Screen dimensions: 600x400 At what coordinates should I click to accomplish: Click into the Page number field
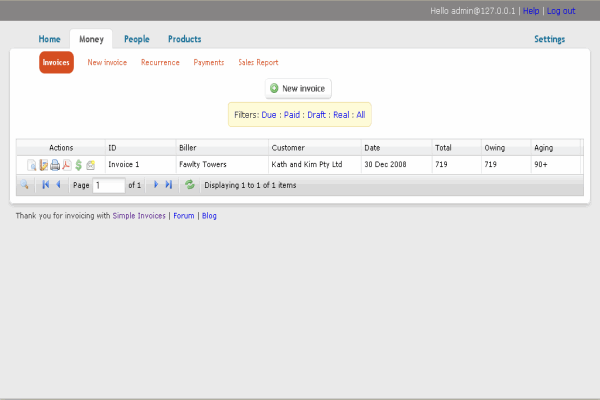tap(109, 185)
